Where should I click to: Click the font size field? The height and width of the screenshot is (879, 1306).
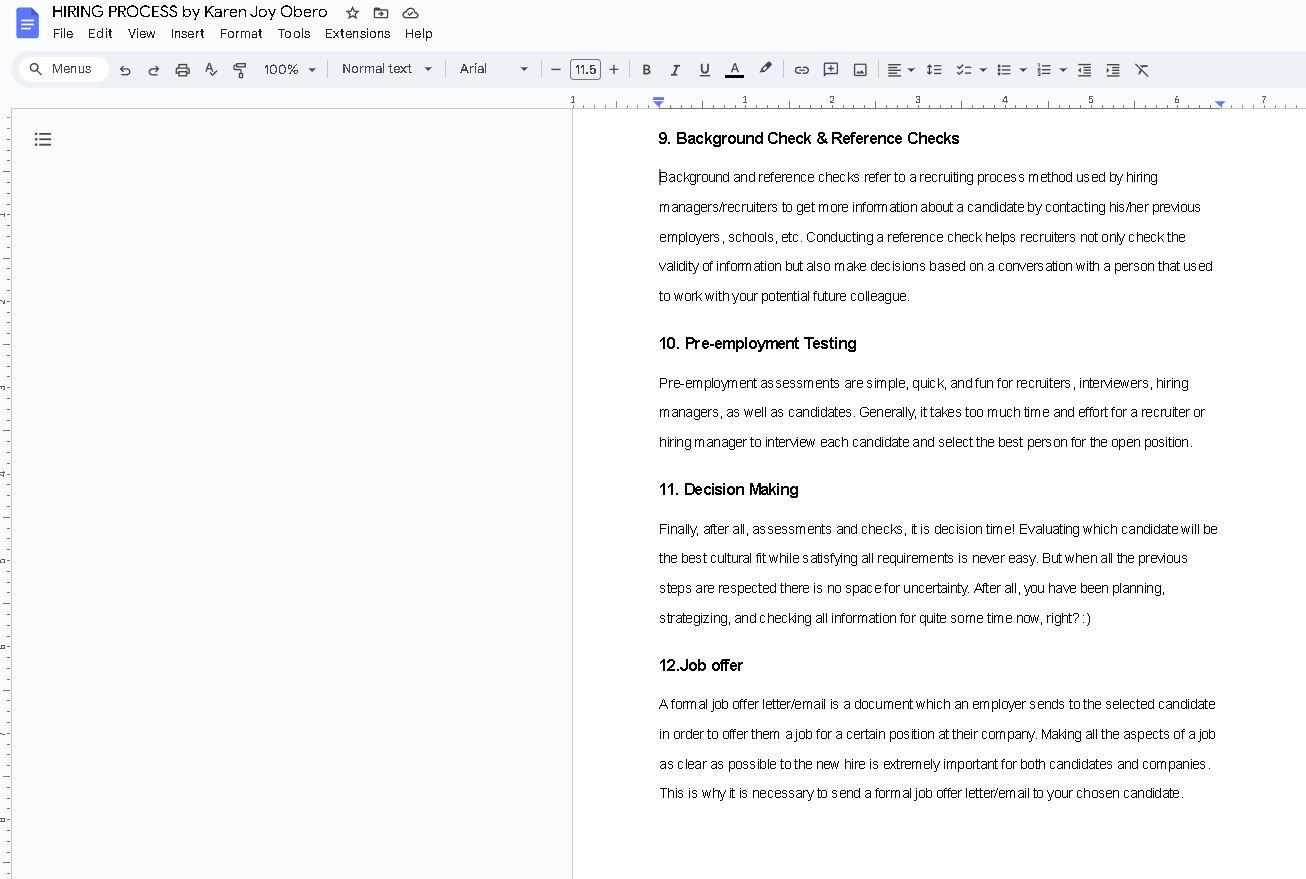585,70
